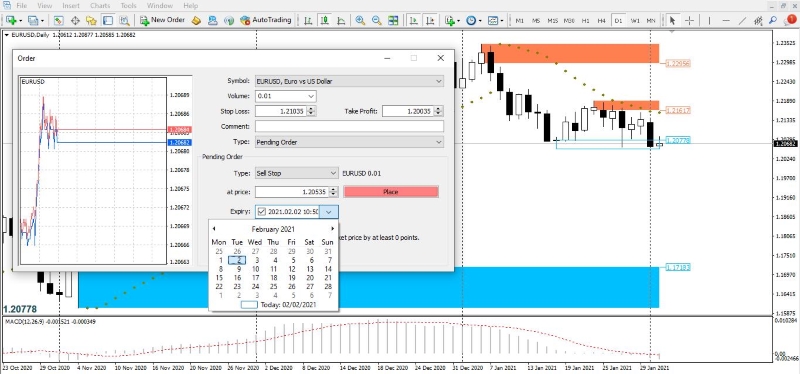
Task: Open the Strategy Tester icon
Action: click(x=124, y=20)
